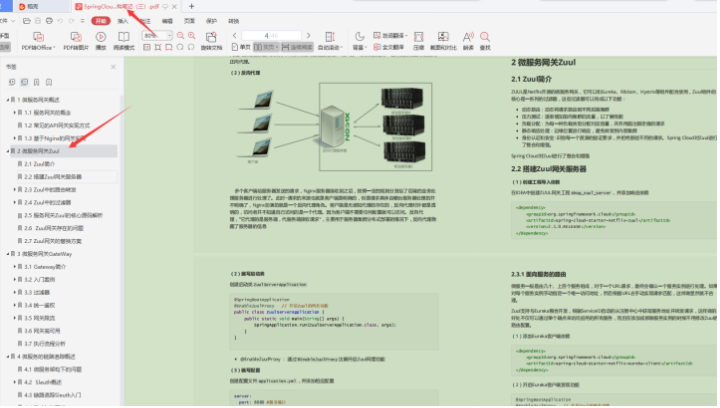Toggle the 连续阅读 continuous reading mode
The width and height of the screenshot is (720, 408).
(x=298, y=47)
